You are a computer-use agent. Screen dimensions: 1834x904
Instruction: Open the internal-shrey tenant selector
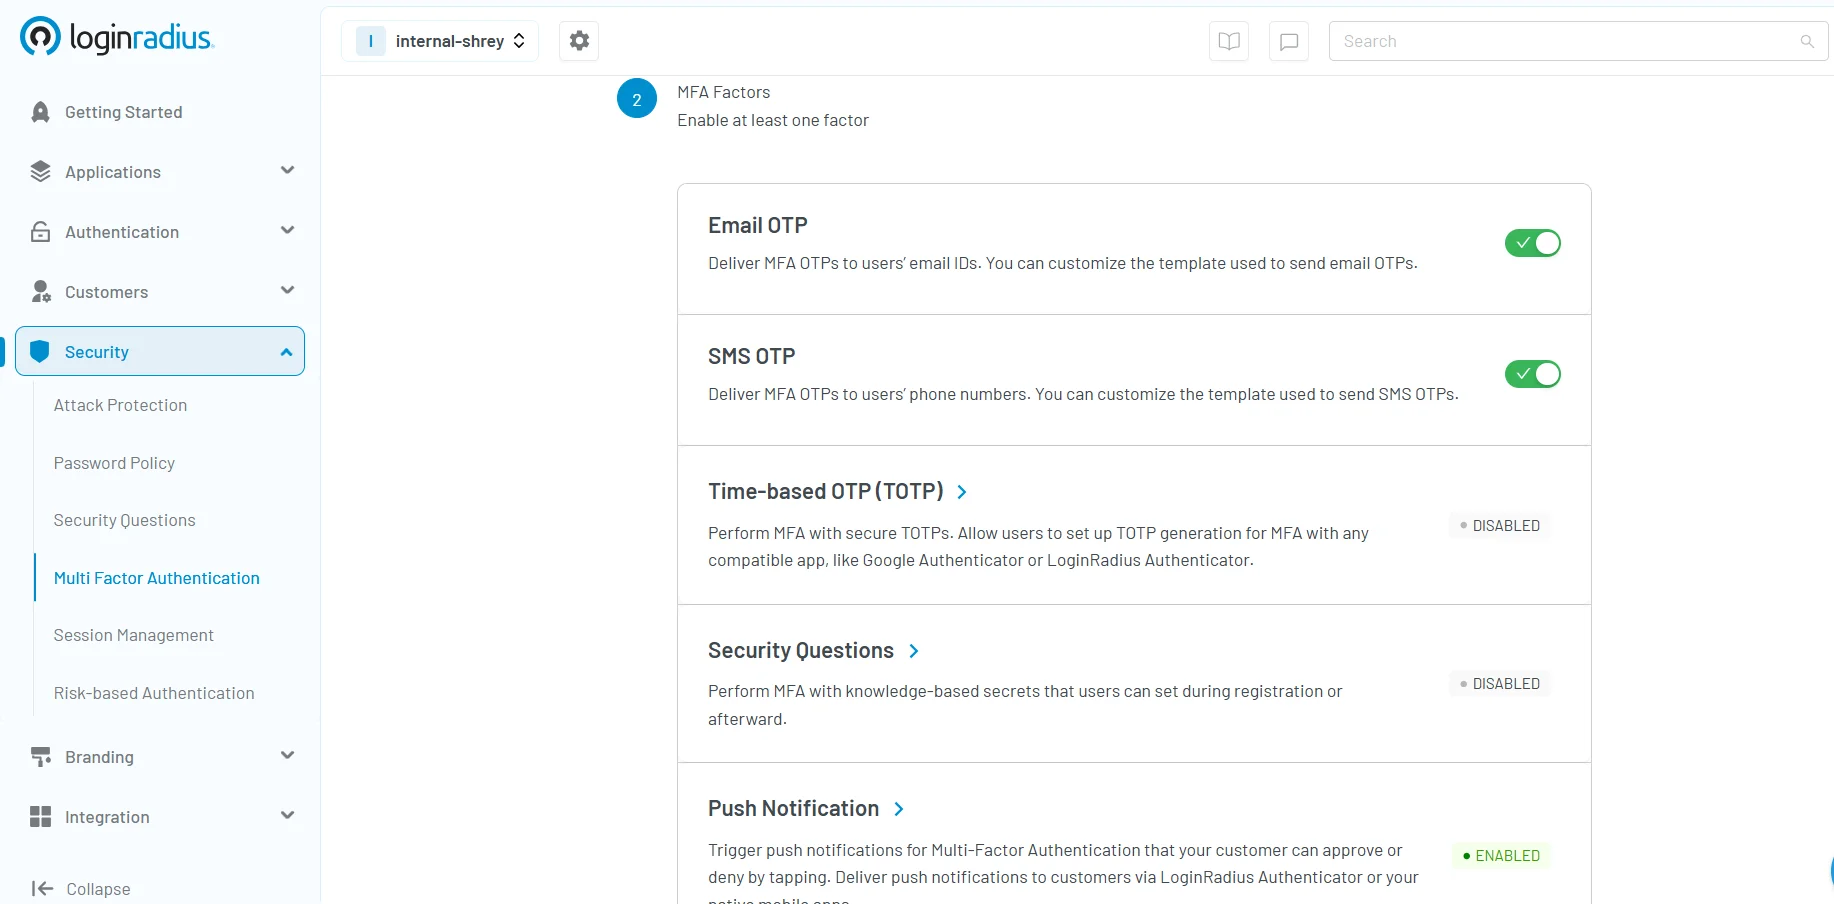440,41
